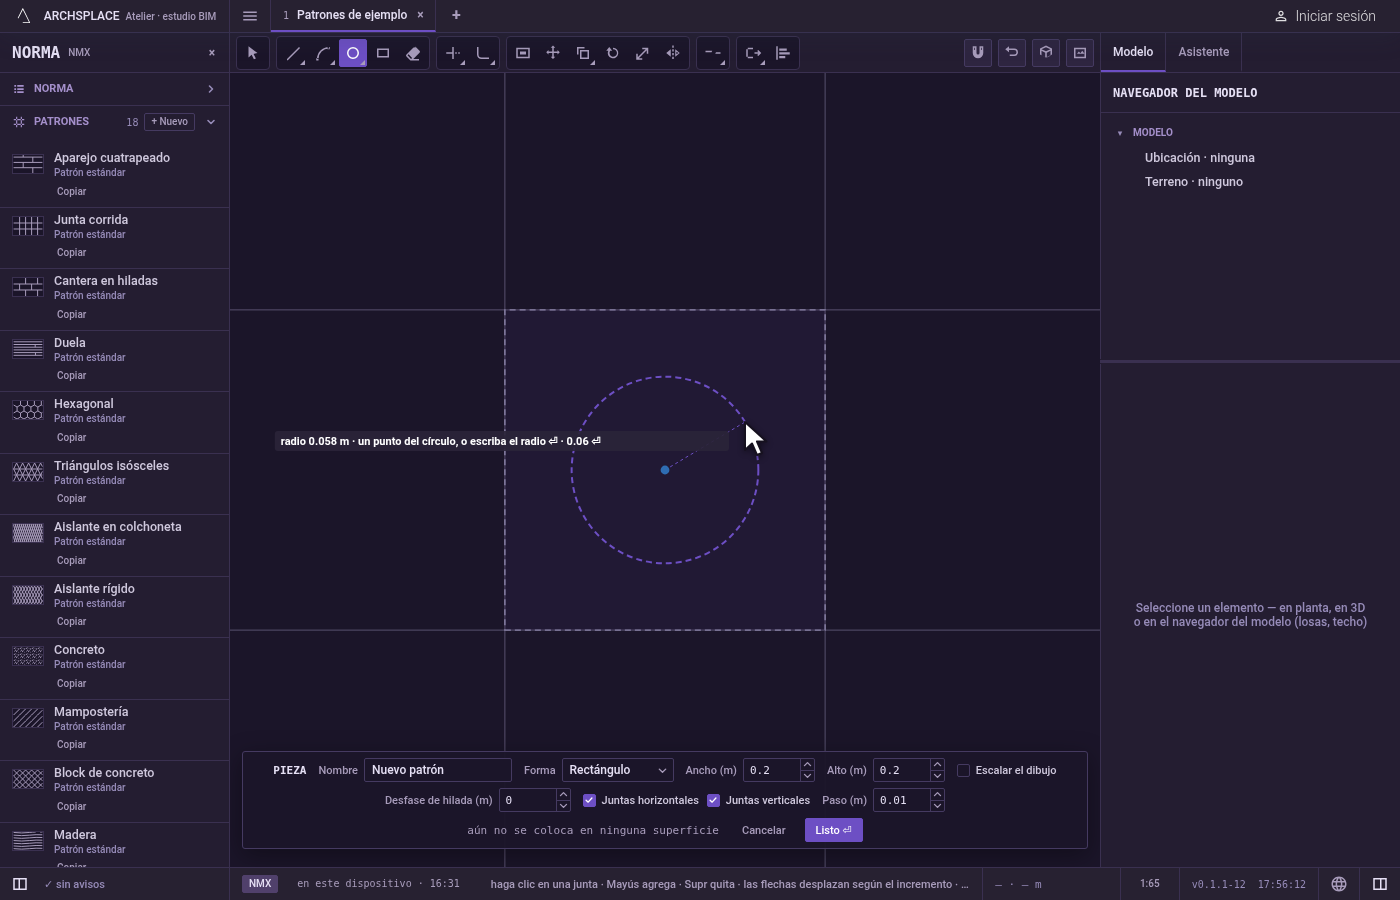Activate the eraser tool
The width and height of the screenshot is (1400, 900).
pos(413,53)
